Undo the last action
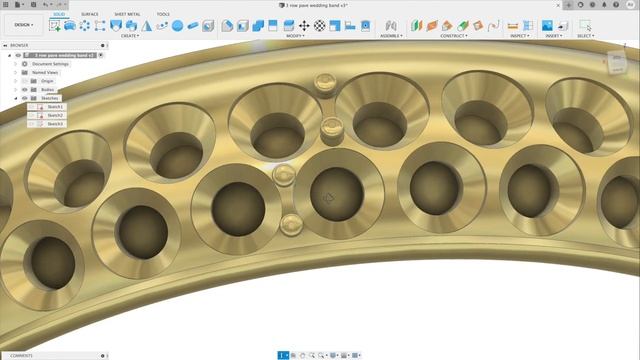This screenshot has height=360, width=640. click(x=46, y=5)
